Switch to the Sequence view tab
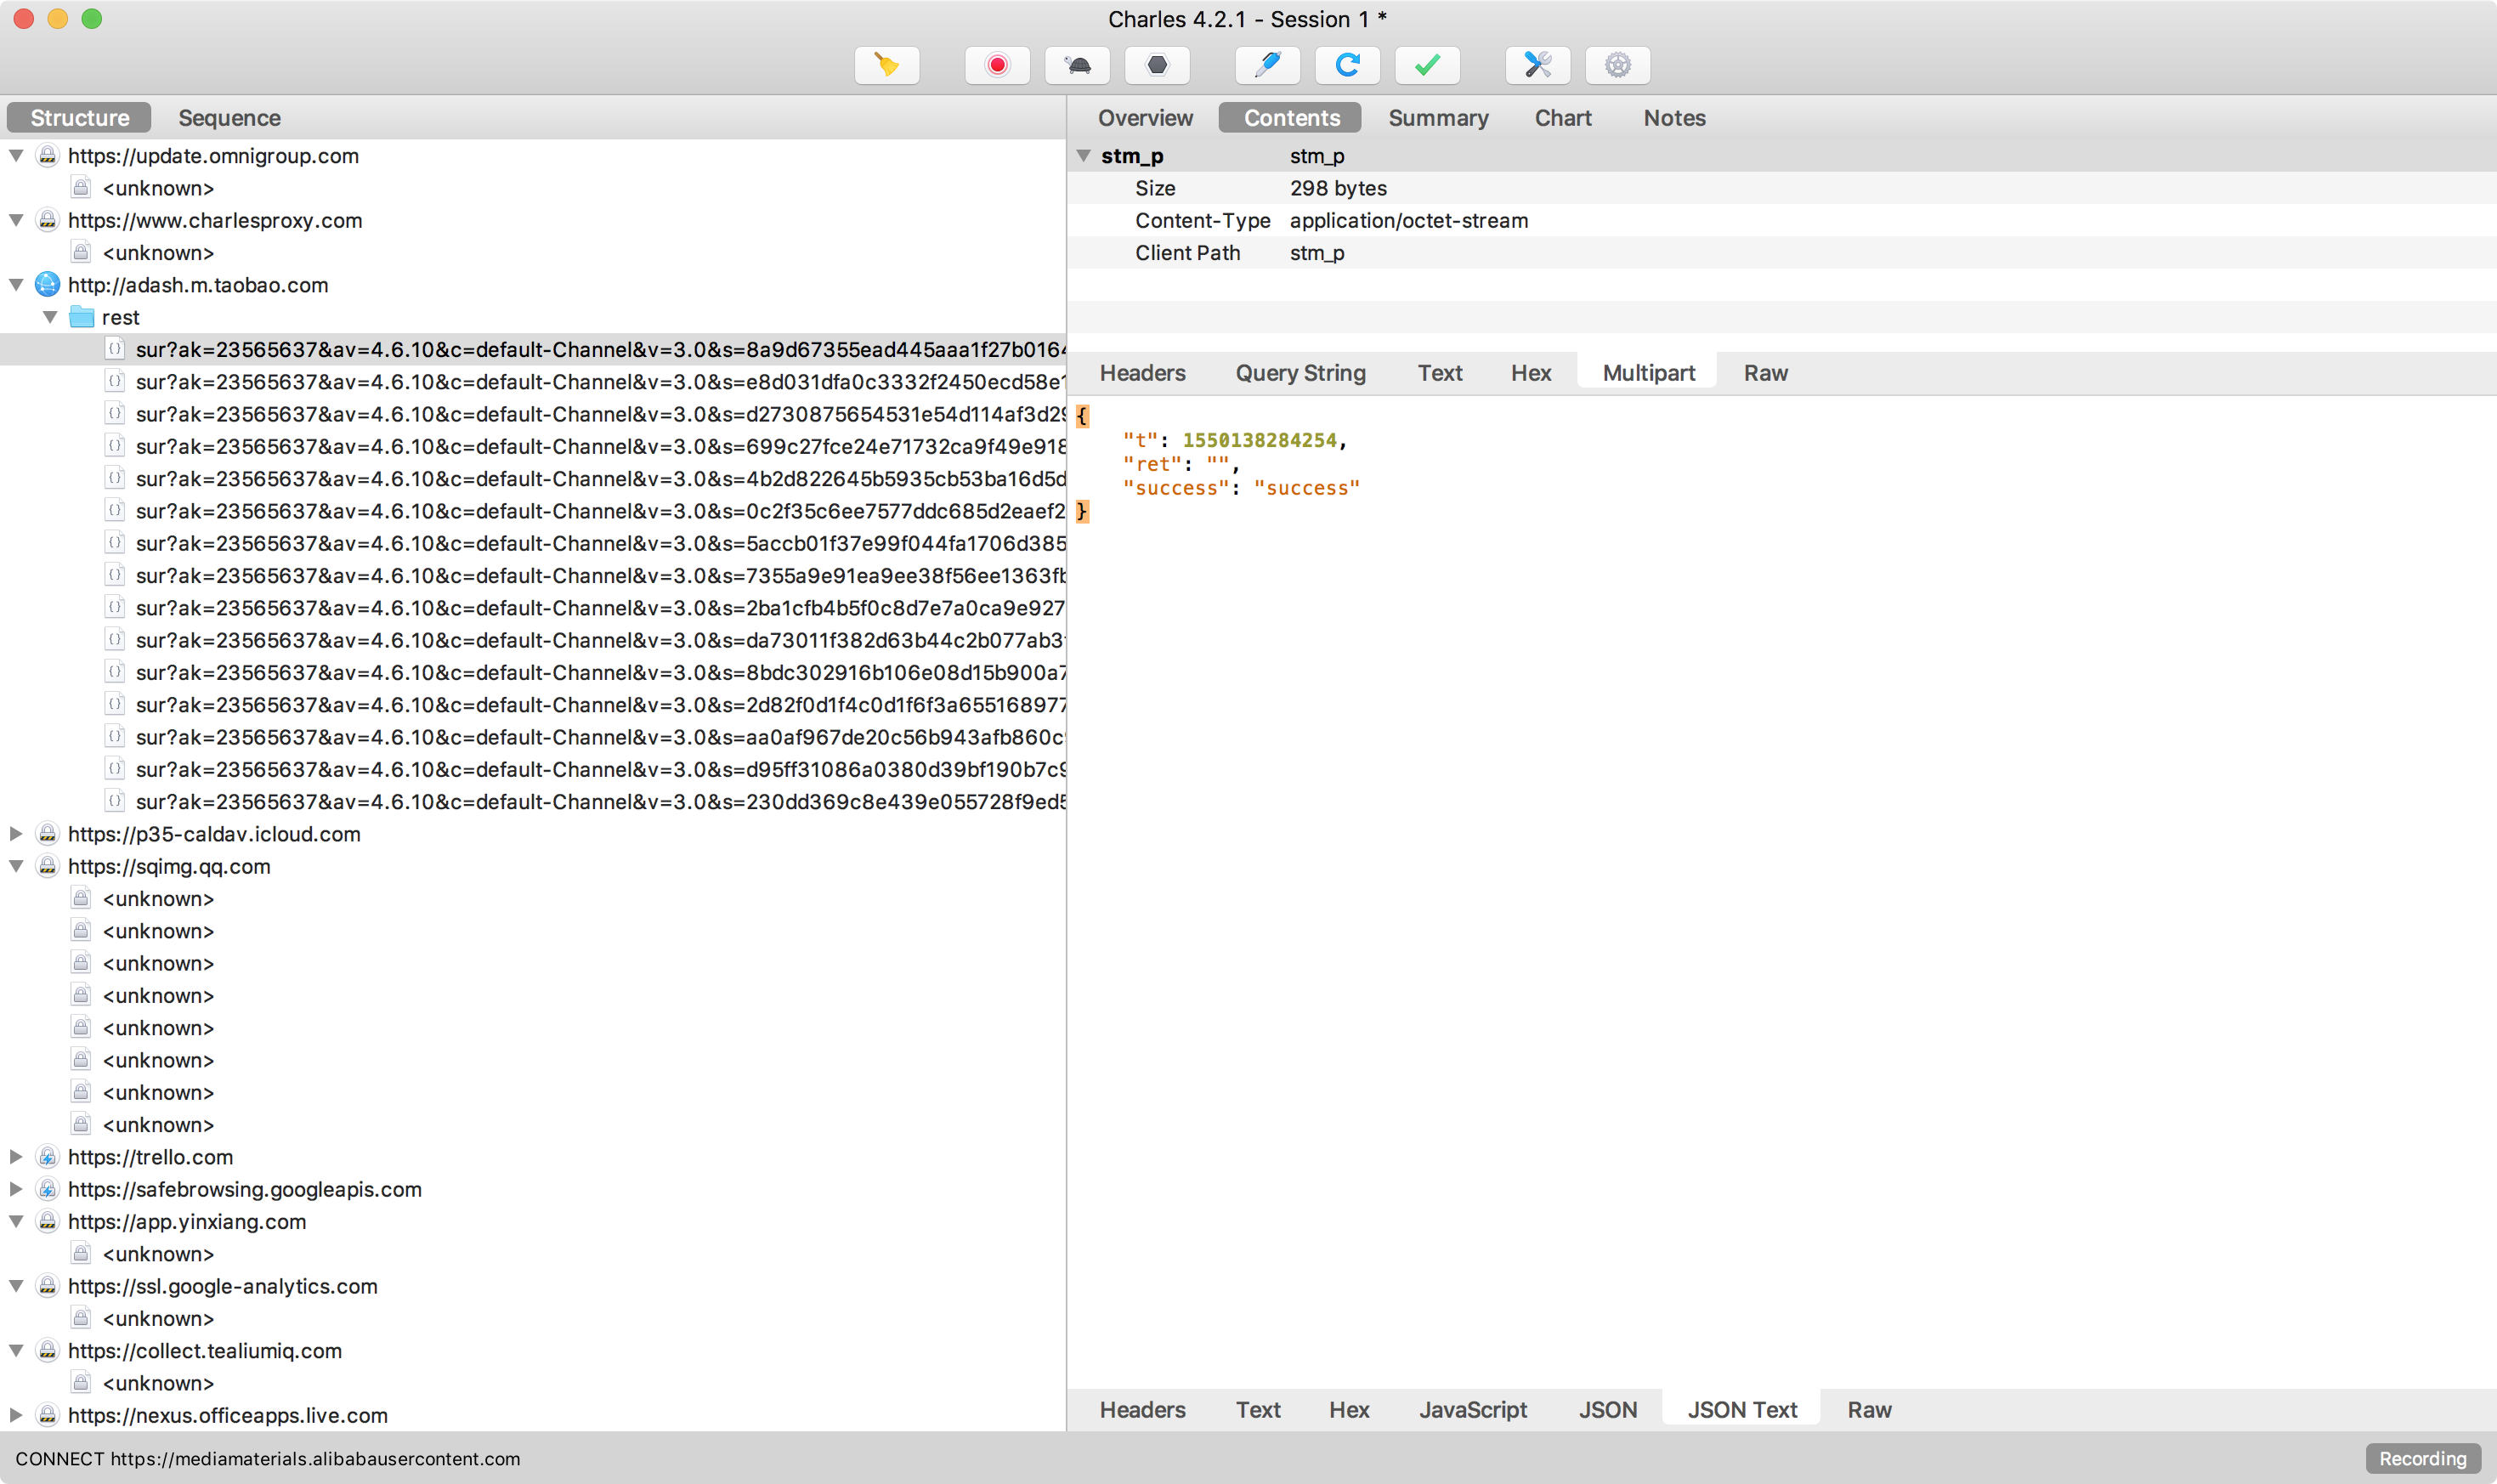The width and height of the screenshot is (2497, 1484). (229, 118)
